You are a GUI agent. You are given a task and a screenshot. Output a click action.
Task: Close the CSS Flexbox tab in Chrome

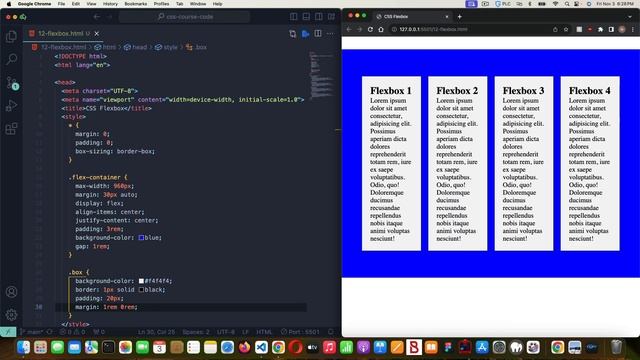(447, 17)
